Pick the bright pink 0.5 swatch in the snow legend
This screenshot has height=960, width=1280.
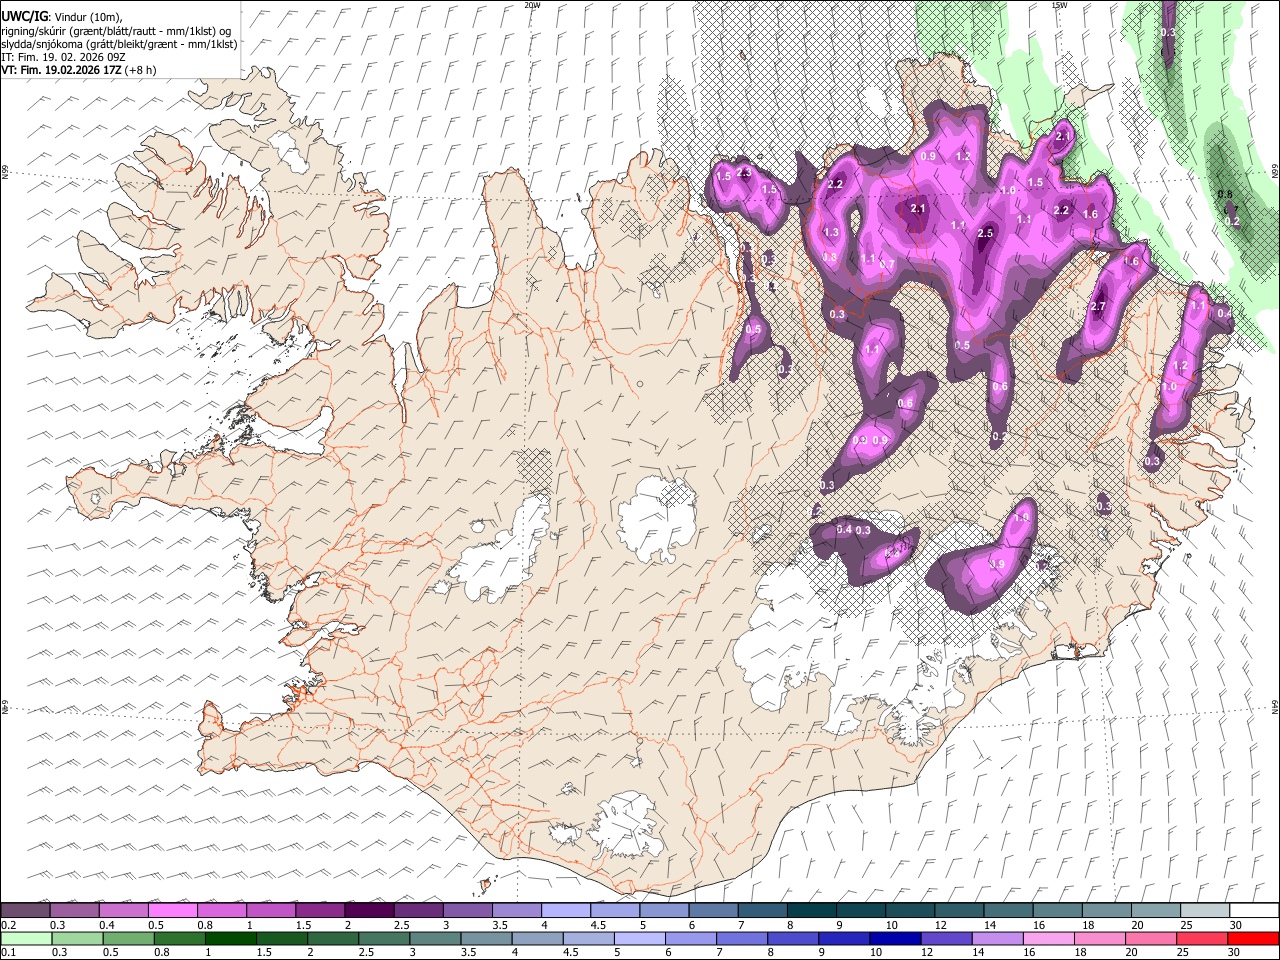tap(173, 911)
